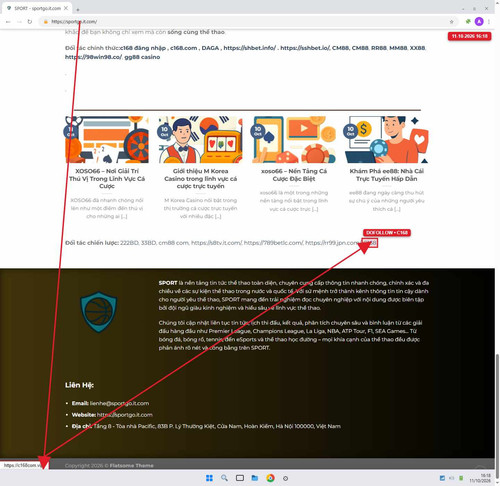
Task: Open the https://rr99.jpn.com link
Action: [332, 243]
